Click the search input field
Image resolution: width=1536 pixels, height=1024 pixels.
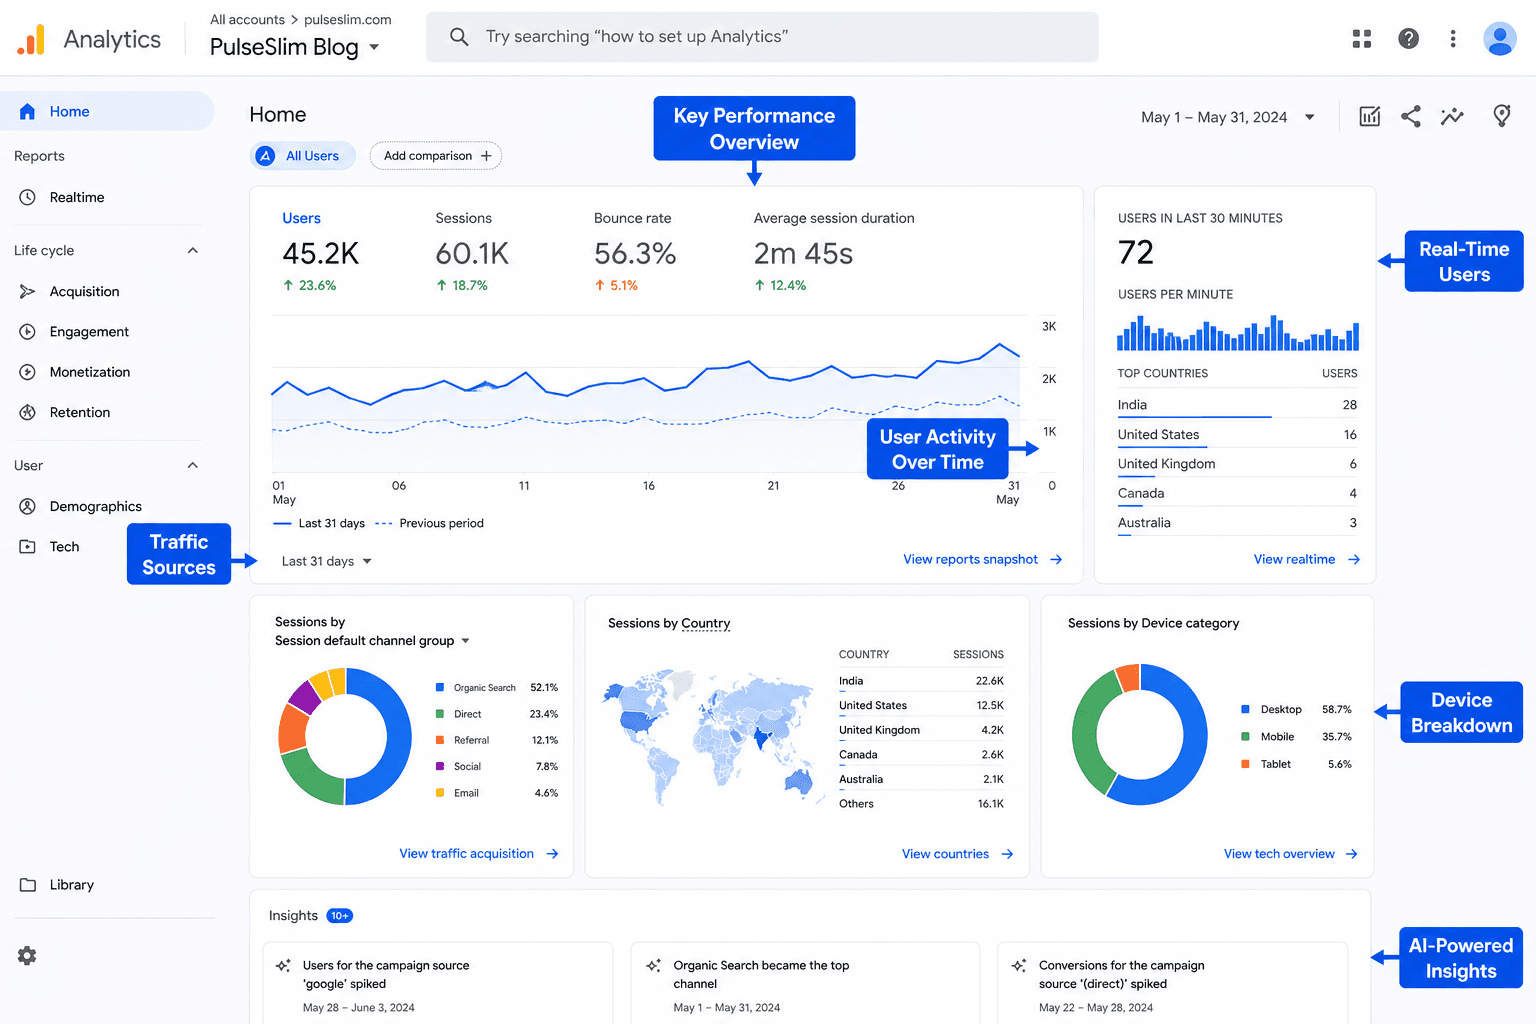[762, 37]
